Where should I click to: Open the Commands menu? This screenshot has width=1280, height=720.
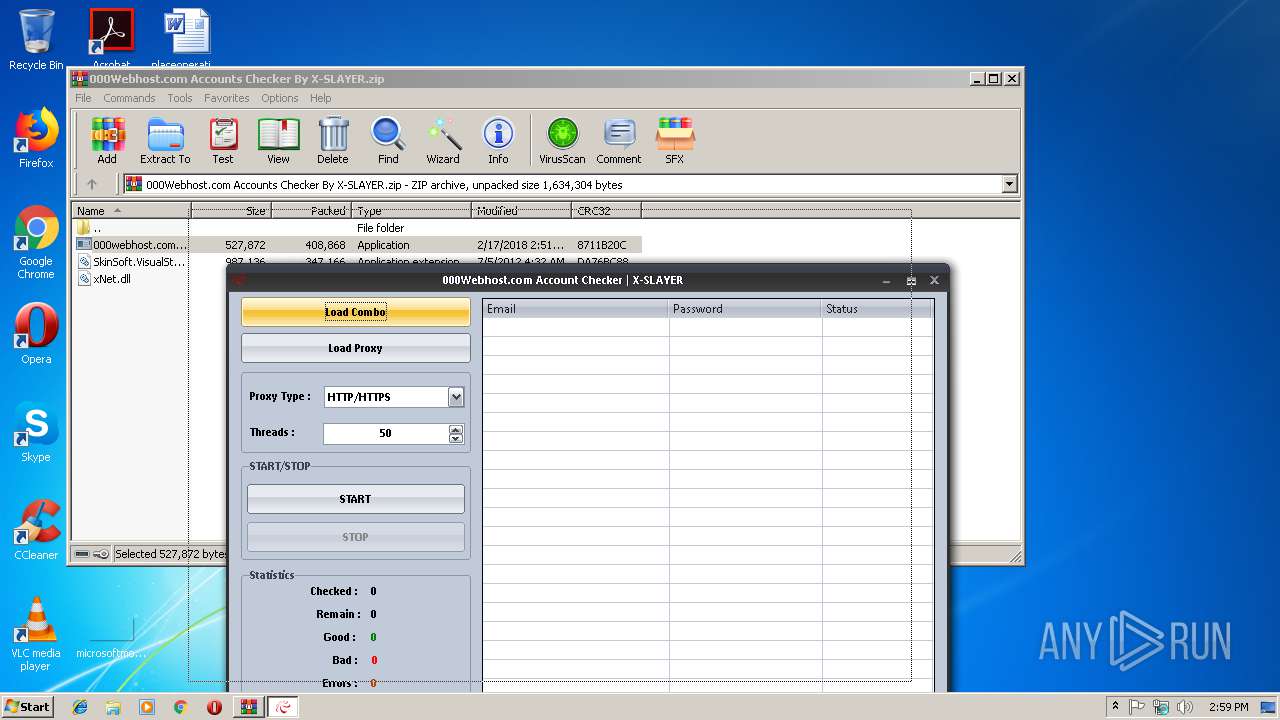[x=129, y=98]
